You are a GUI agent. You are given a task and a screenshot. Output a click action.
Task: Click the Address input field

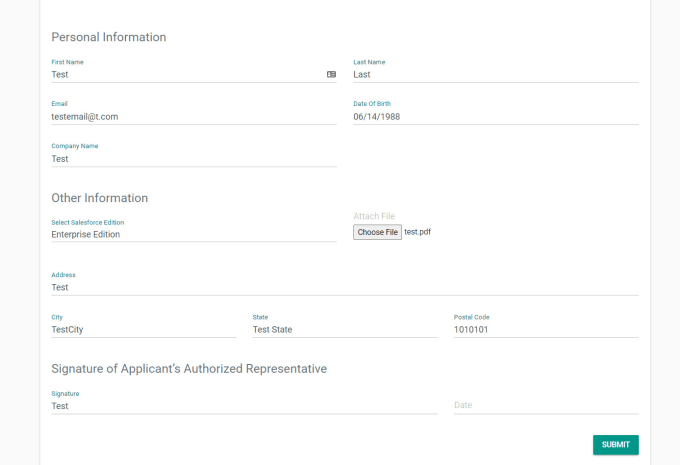tap(345, 287)
